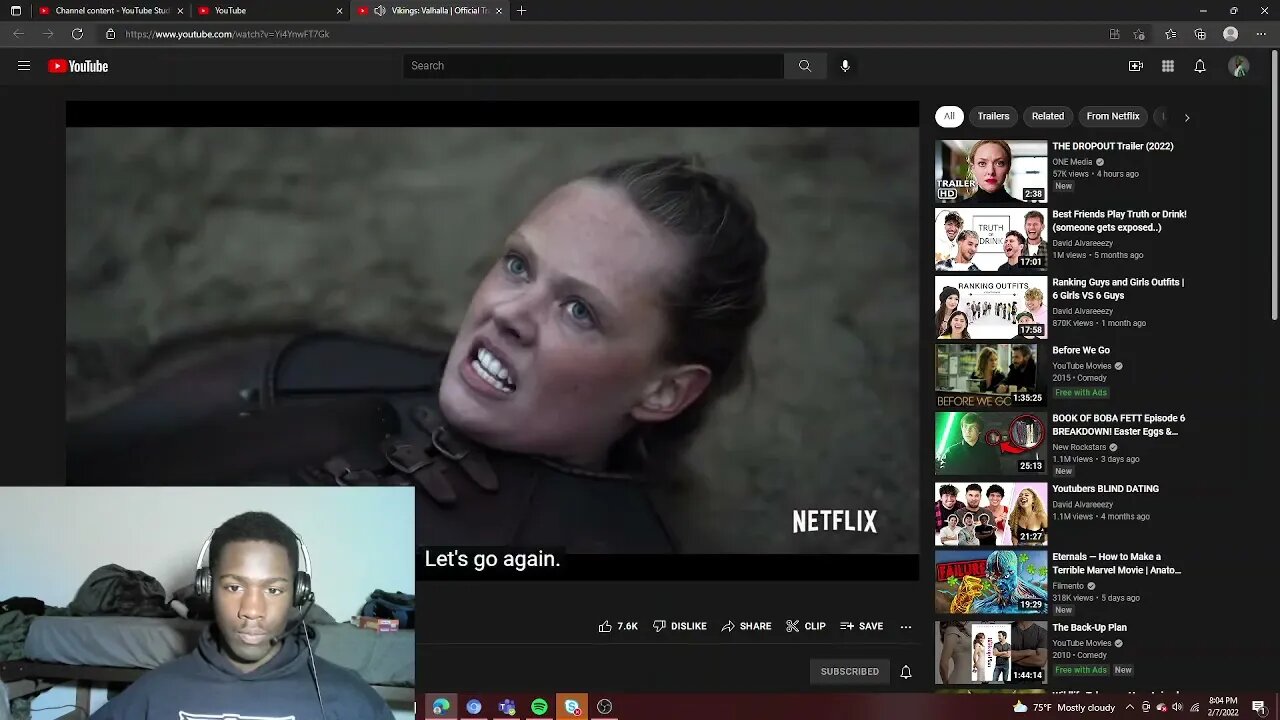
Task: Open the YouTube apps grid icon
Action: click(1168, 66)
